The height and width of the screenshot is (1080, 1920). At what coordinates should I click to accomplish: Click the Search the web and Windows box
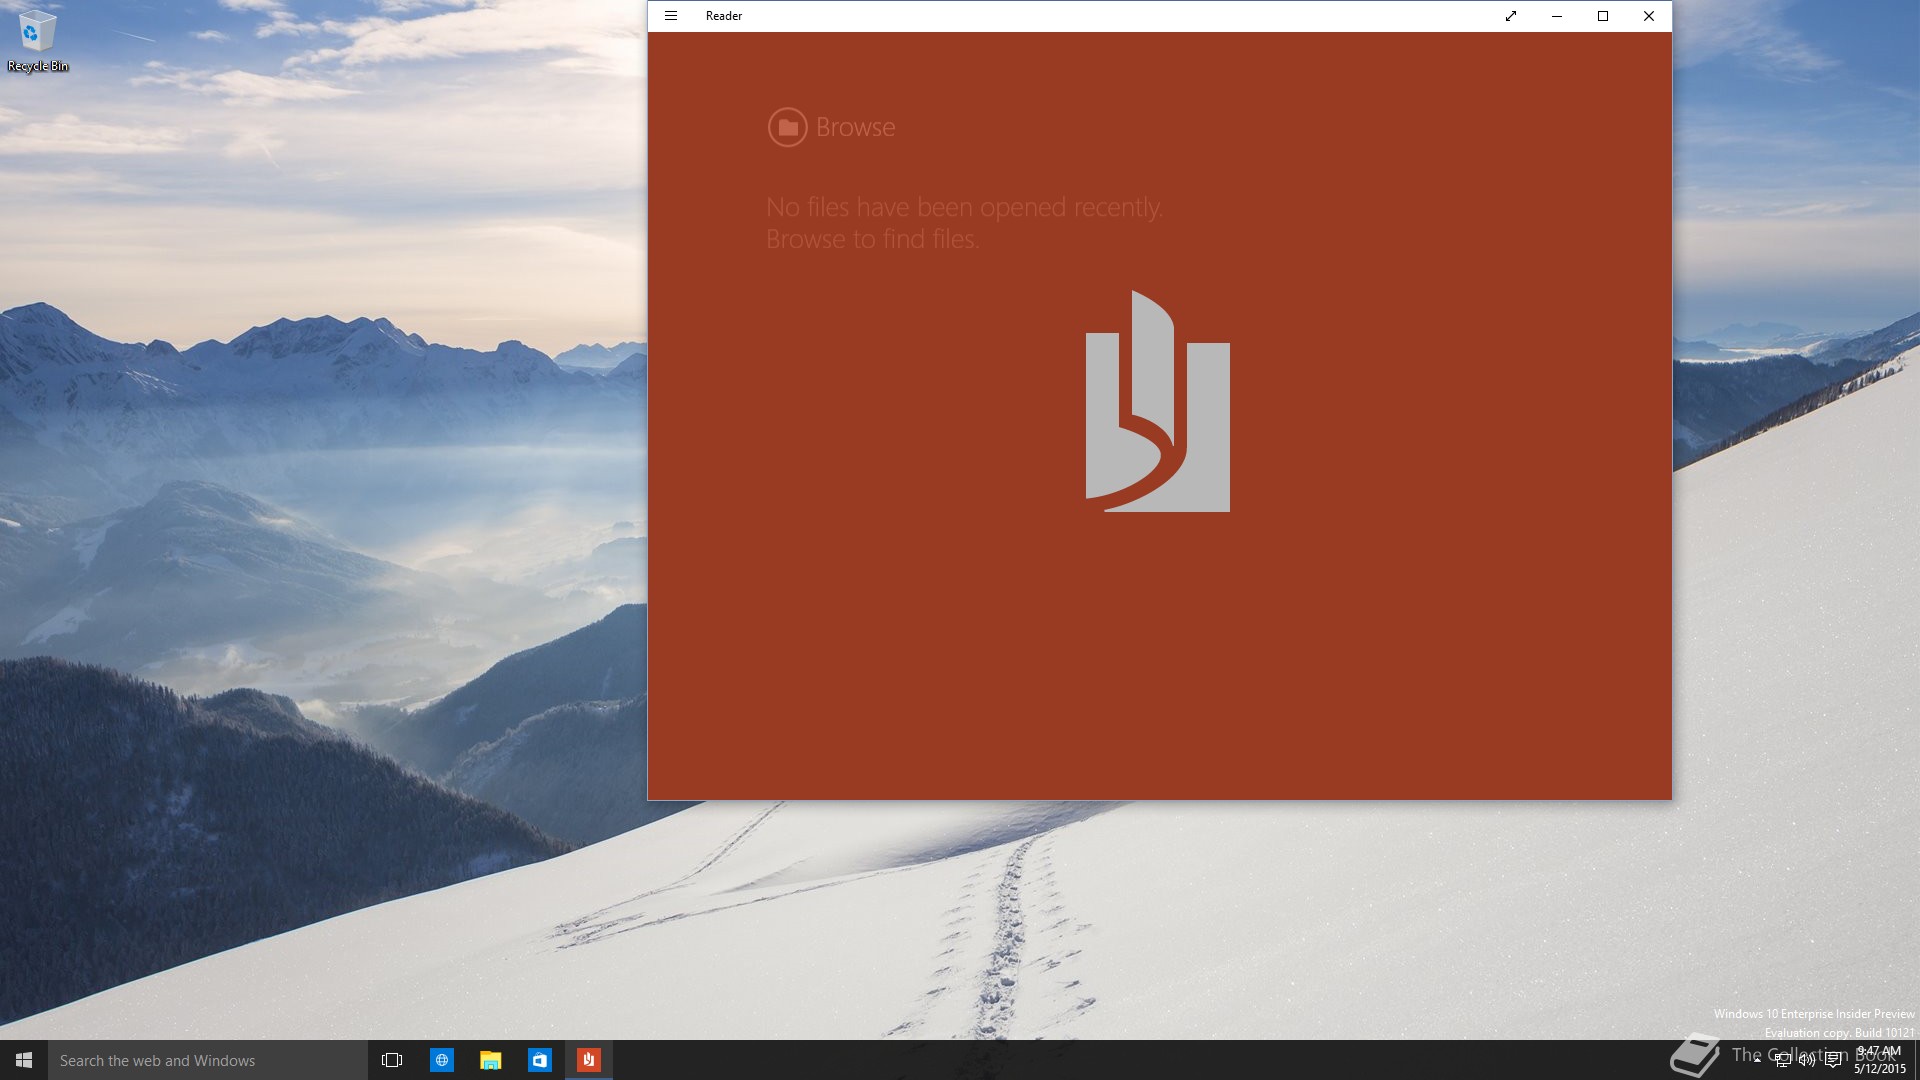pos(208,1060)
